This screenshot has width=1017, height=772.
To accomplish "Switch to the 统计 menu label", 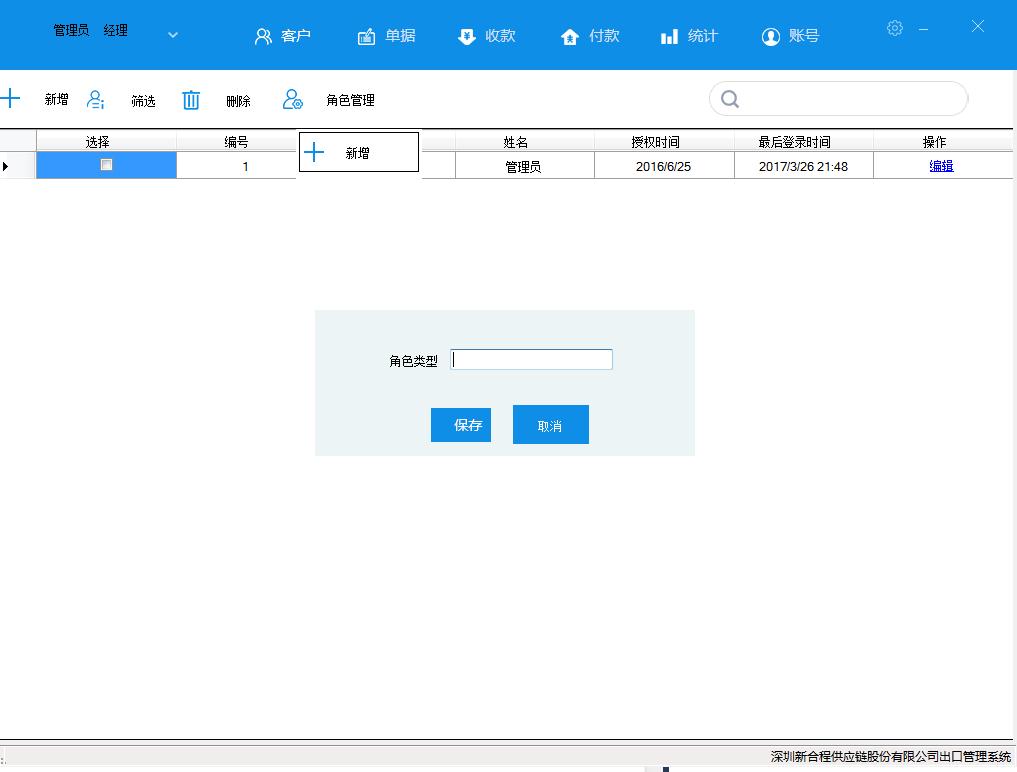I will (702, 36).
